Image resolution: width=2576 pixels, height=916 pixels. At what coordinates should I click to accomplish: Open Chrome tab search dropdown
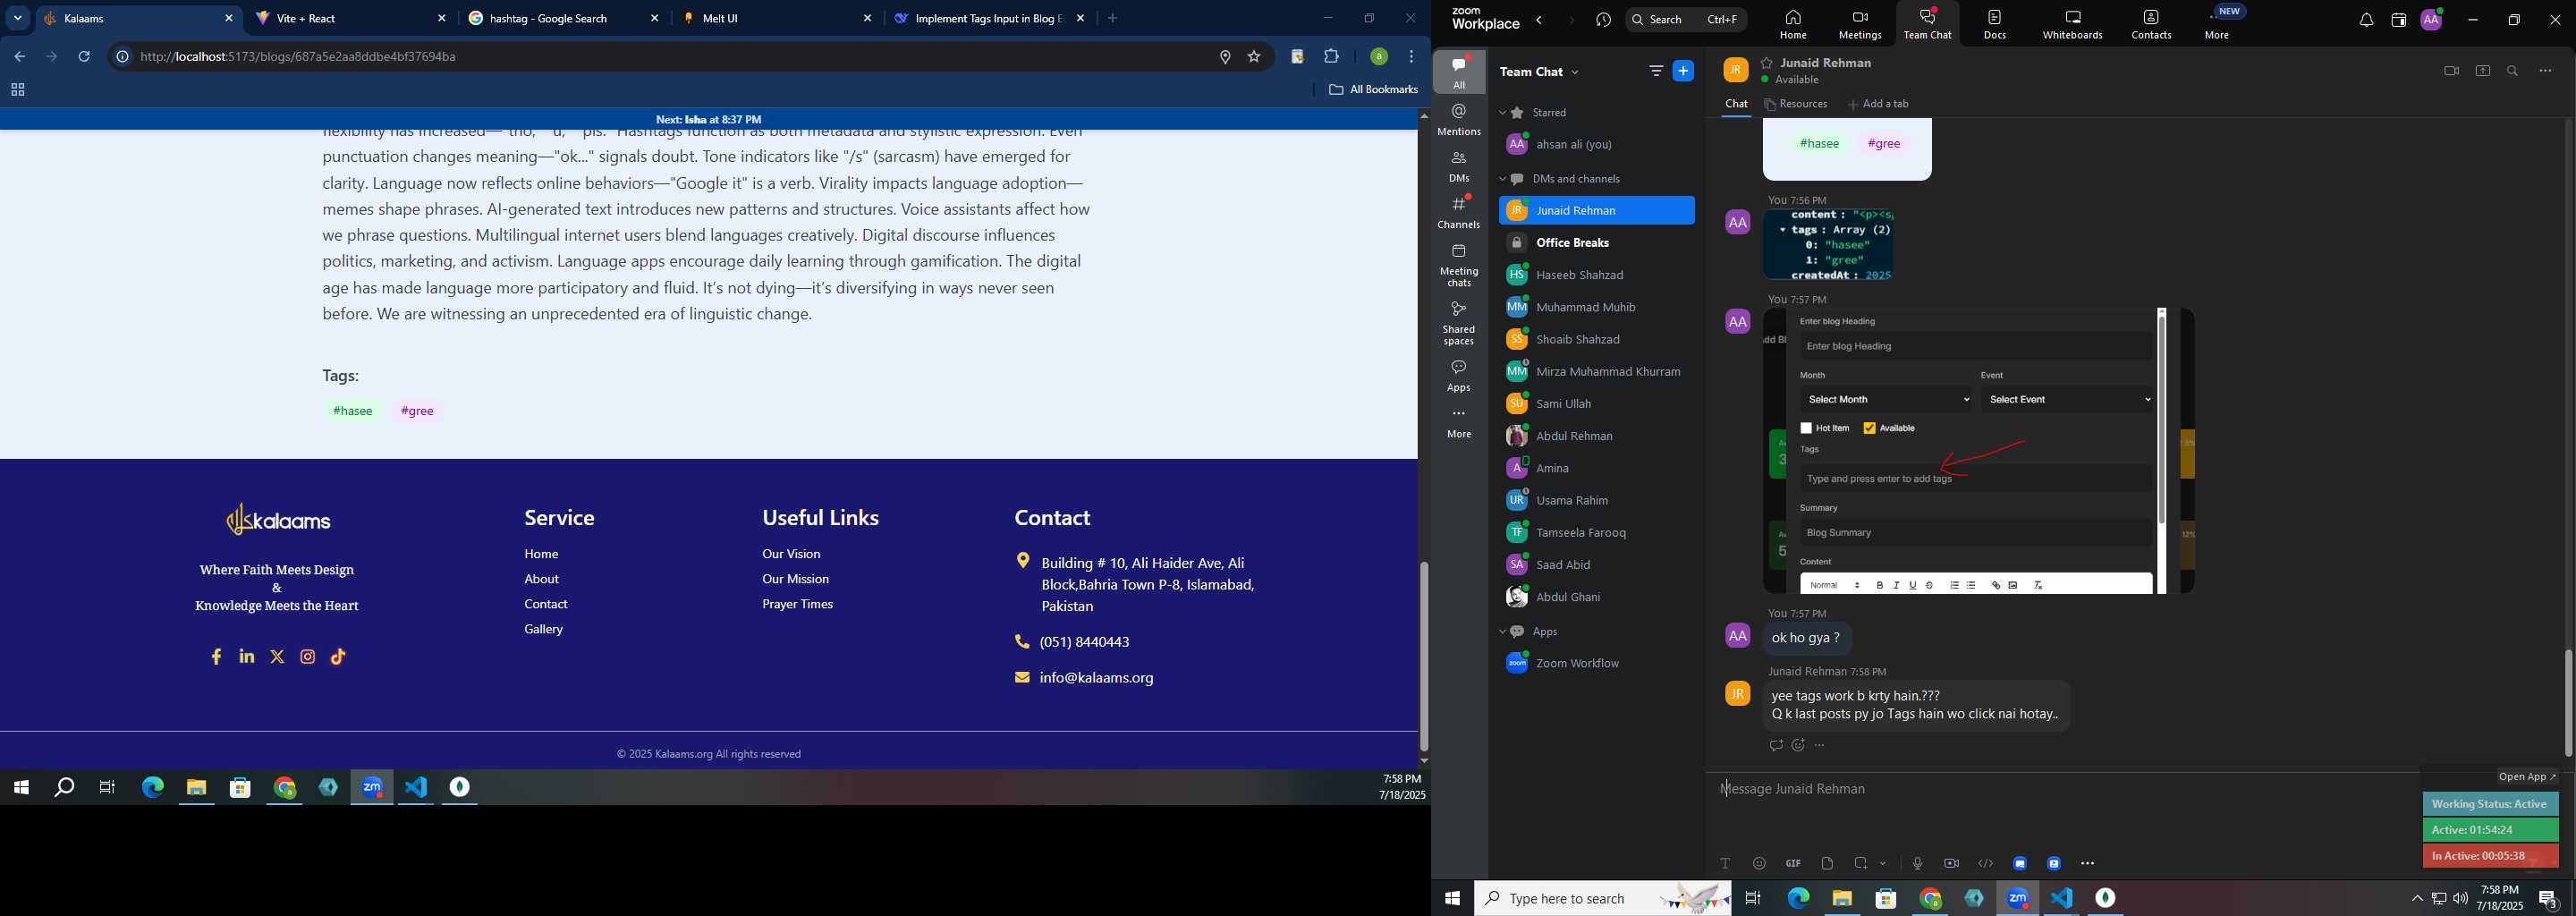(x=17, y=18)
